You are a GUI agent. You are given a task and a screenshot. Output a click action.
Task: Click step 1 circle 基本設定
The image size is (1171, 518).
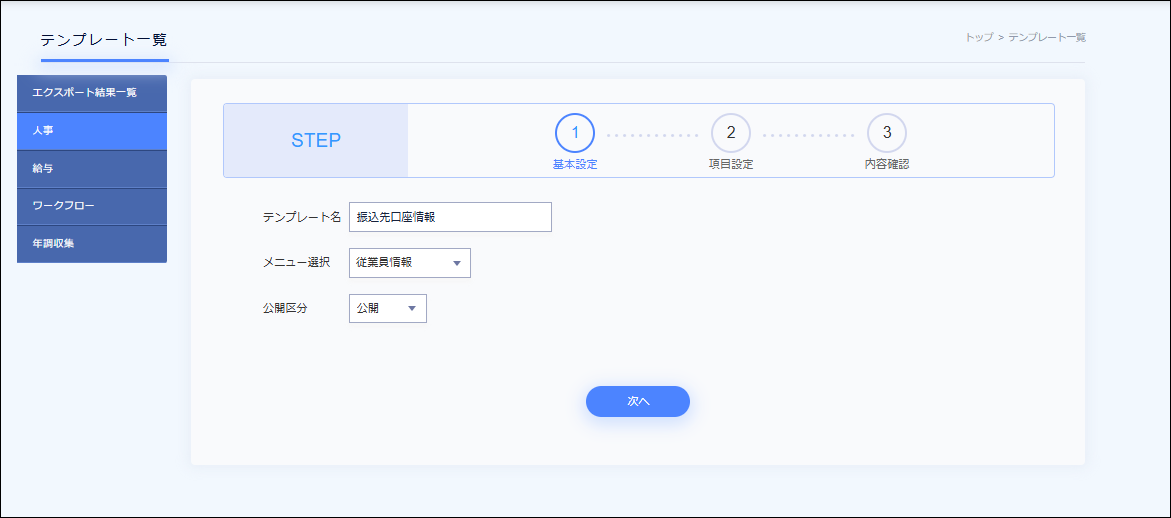(x=575, y=133)
